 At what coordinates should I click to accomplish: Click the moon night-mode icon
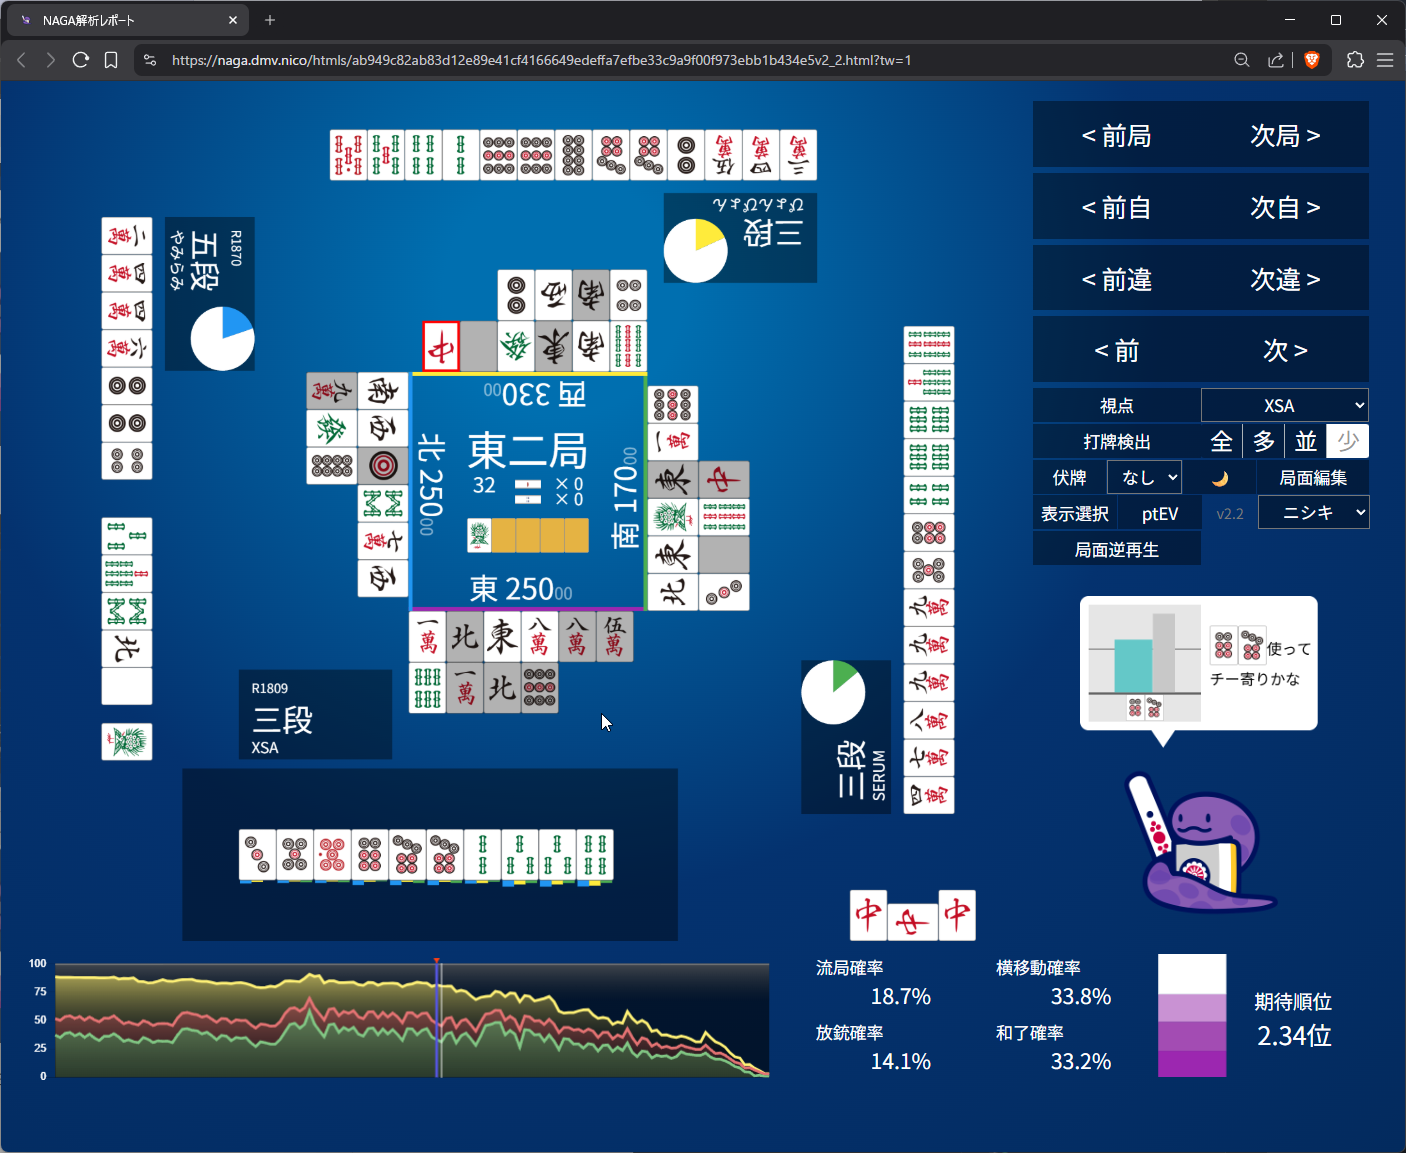coord(1219,478)
